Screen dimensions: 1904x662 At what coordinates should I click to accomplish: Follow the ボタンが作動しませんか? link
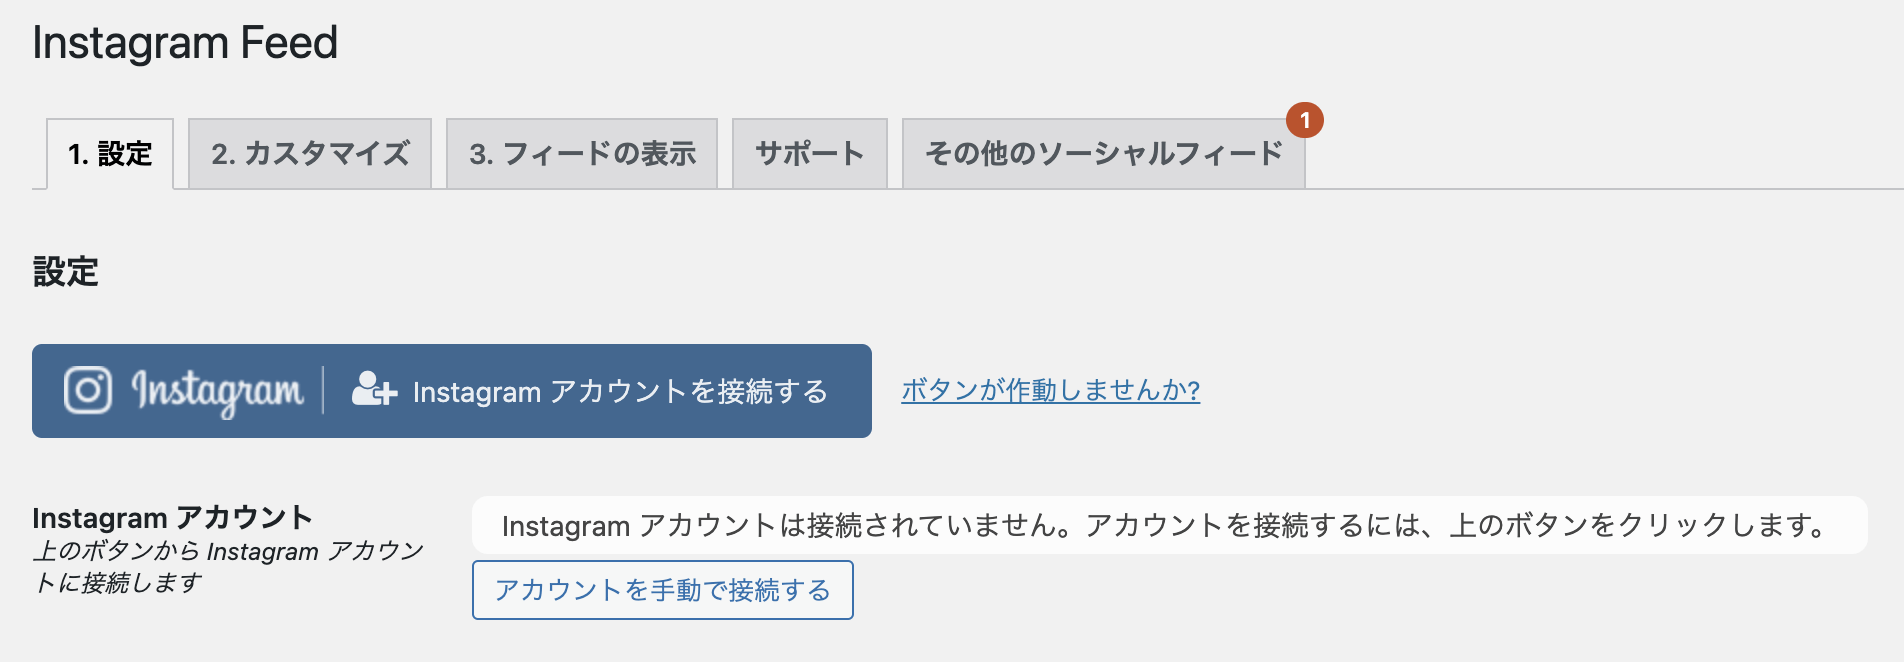point(1050,390)
